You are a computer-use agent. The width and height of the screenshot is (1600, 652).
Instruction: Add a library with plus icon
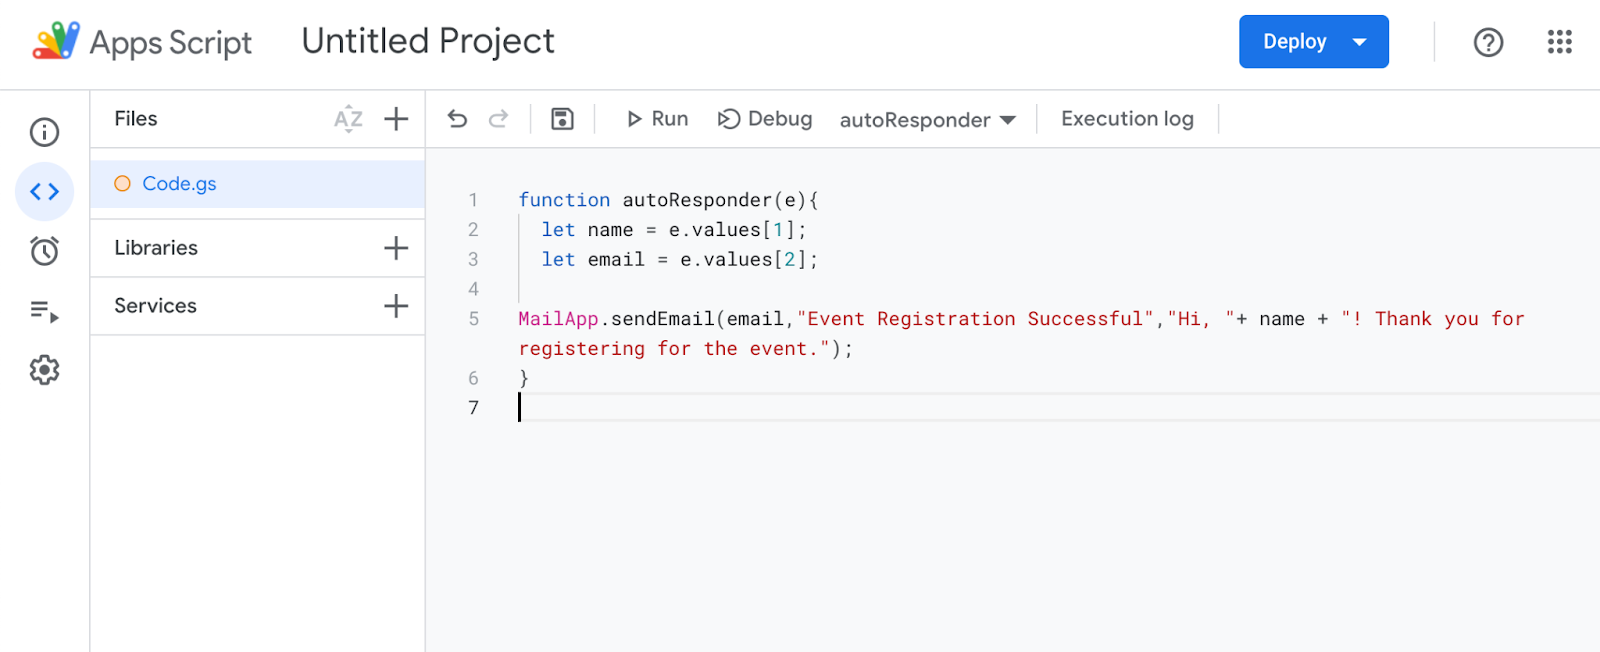click(x=396, y=248)
